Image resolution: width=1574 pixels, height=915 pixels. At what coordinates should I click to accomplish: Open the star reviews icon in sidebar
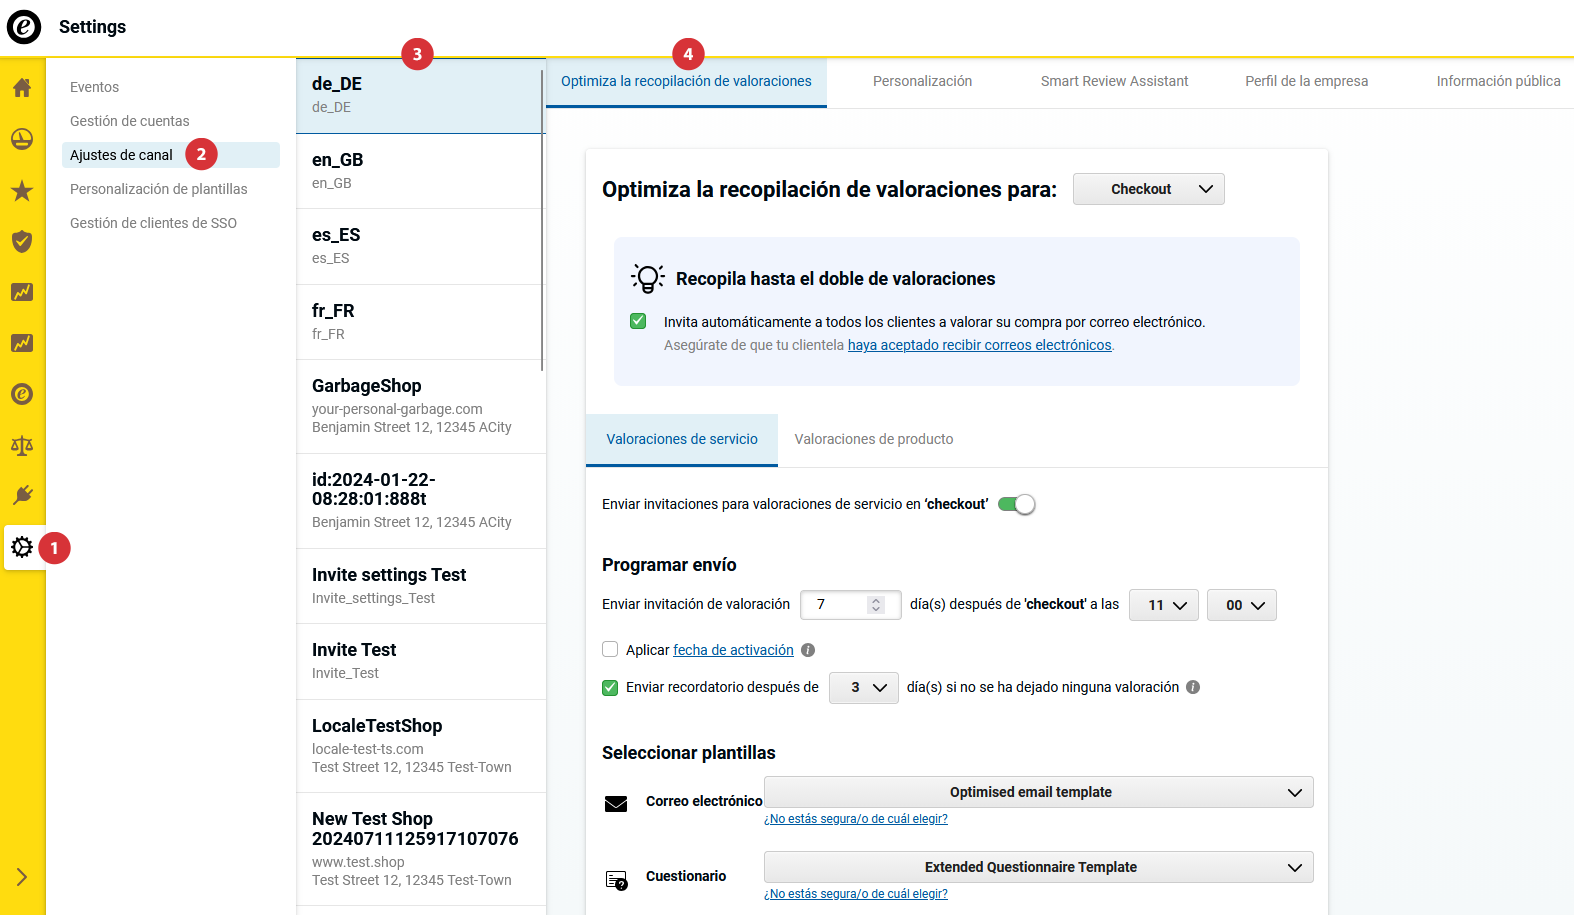pos(22,191)
